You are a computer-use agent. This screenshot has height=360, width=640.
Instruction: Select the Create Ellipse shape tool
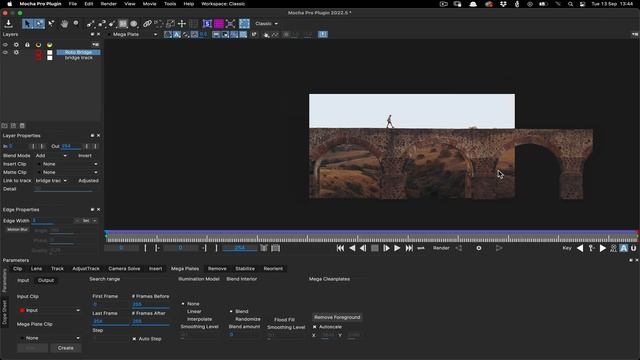tap(133, 24)
